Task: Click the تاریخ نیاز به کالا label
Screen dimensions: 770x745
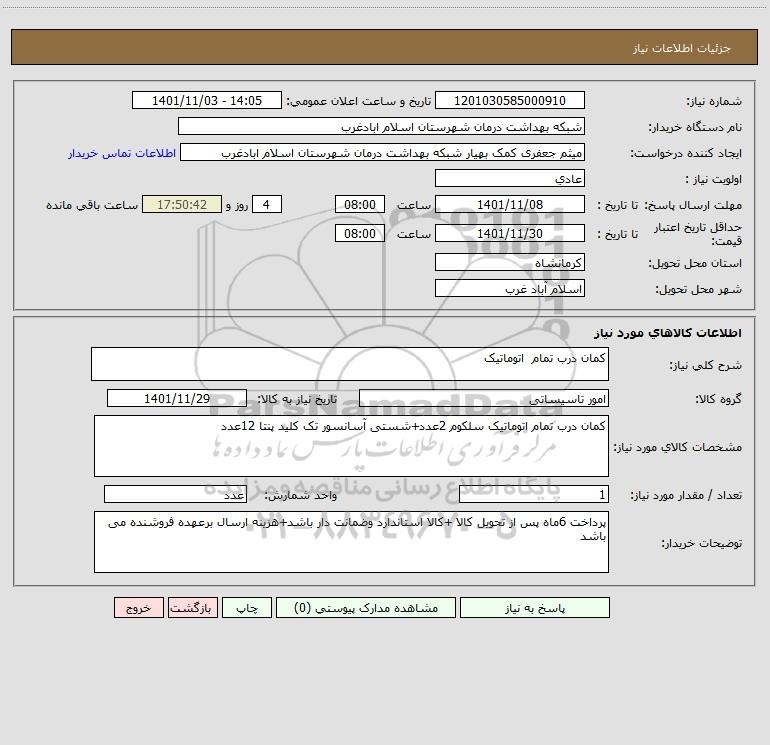Action: pos(297,399)
